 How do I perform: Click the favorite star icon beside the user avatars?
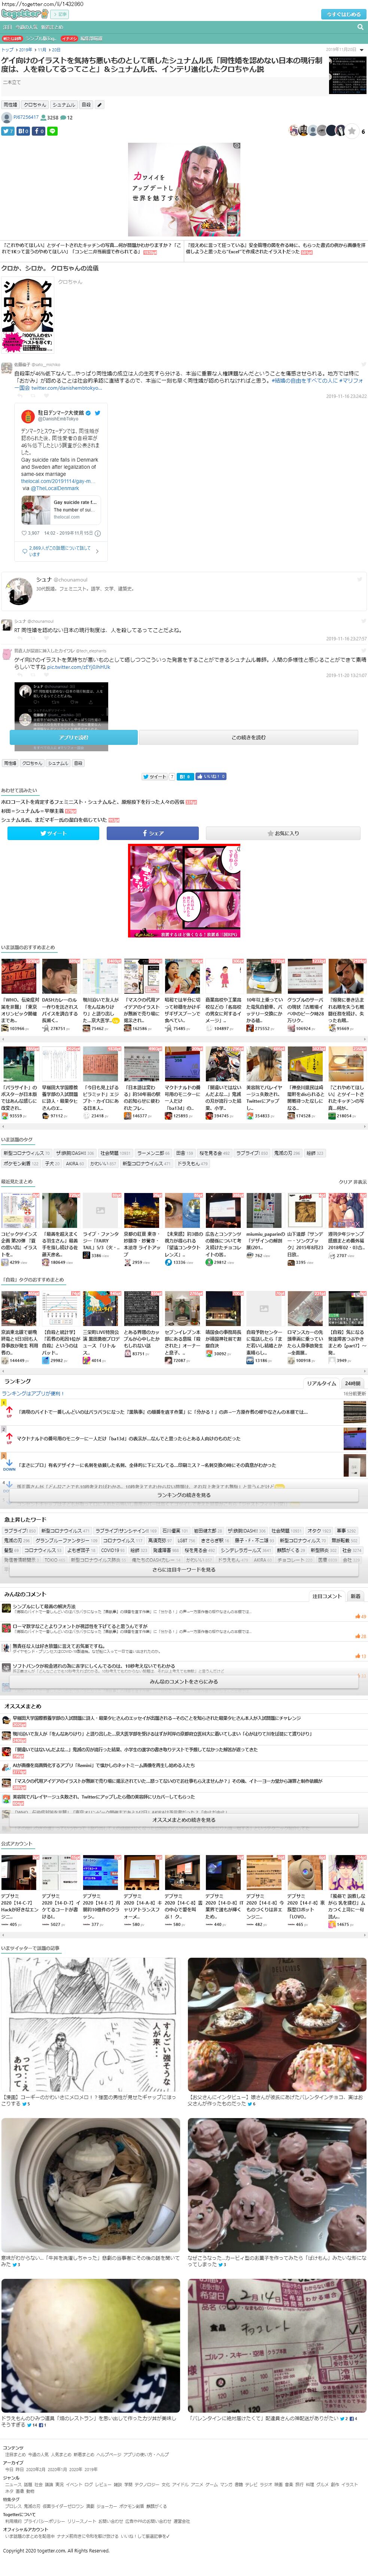coord(351,131)
